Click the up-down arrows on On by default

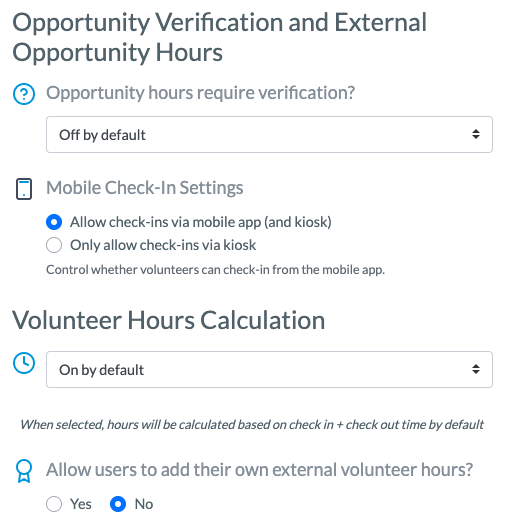[x=476, y=369]
